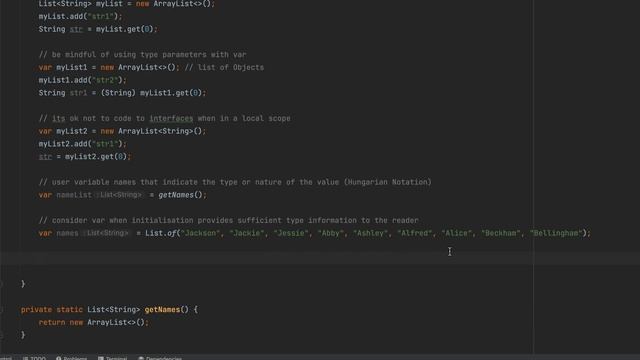Image resolution: width=640 pixels, height=360 pixels.
Task: Click the Hungarian Notation comment line
Action: 235,182
